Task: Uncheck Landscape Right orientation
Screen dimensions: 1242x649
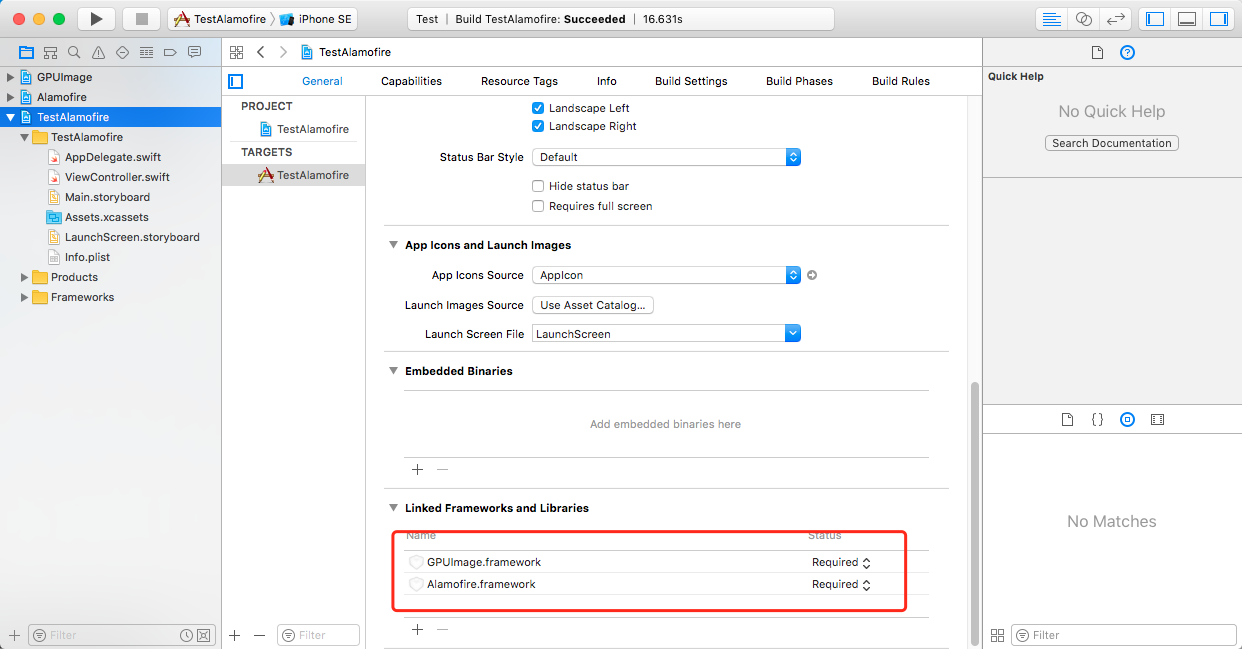Action: [538, 126]
